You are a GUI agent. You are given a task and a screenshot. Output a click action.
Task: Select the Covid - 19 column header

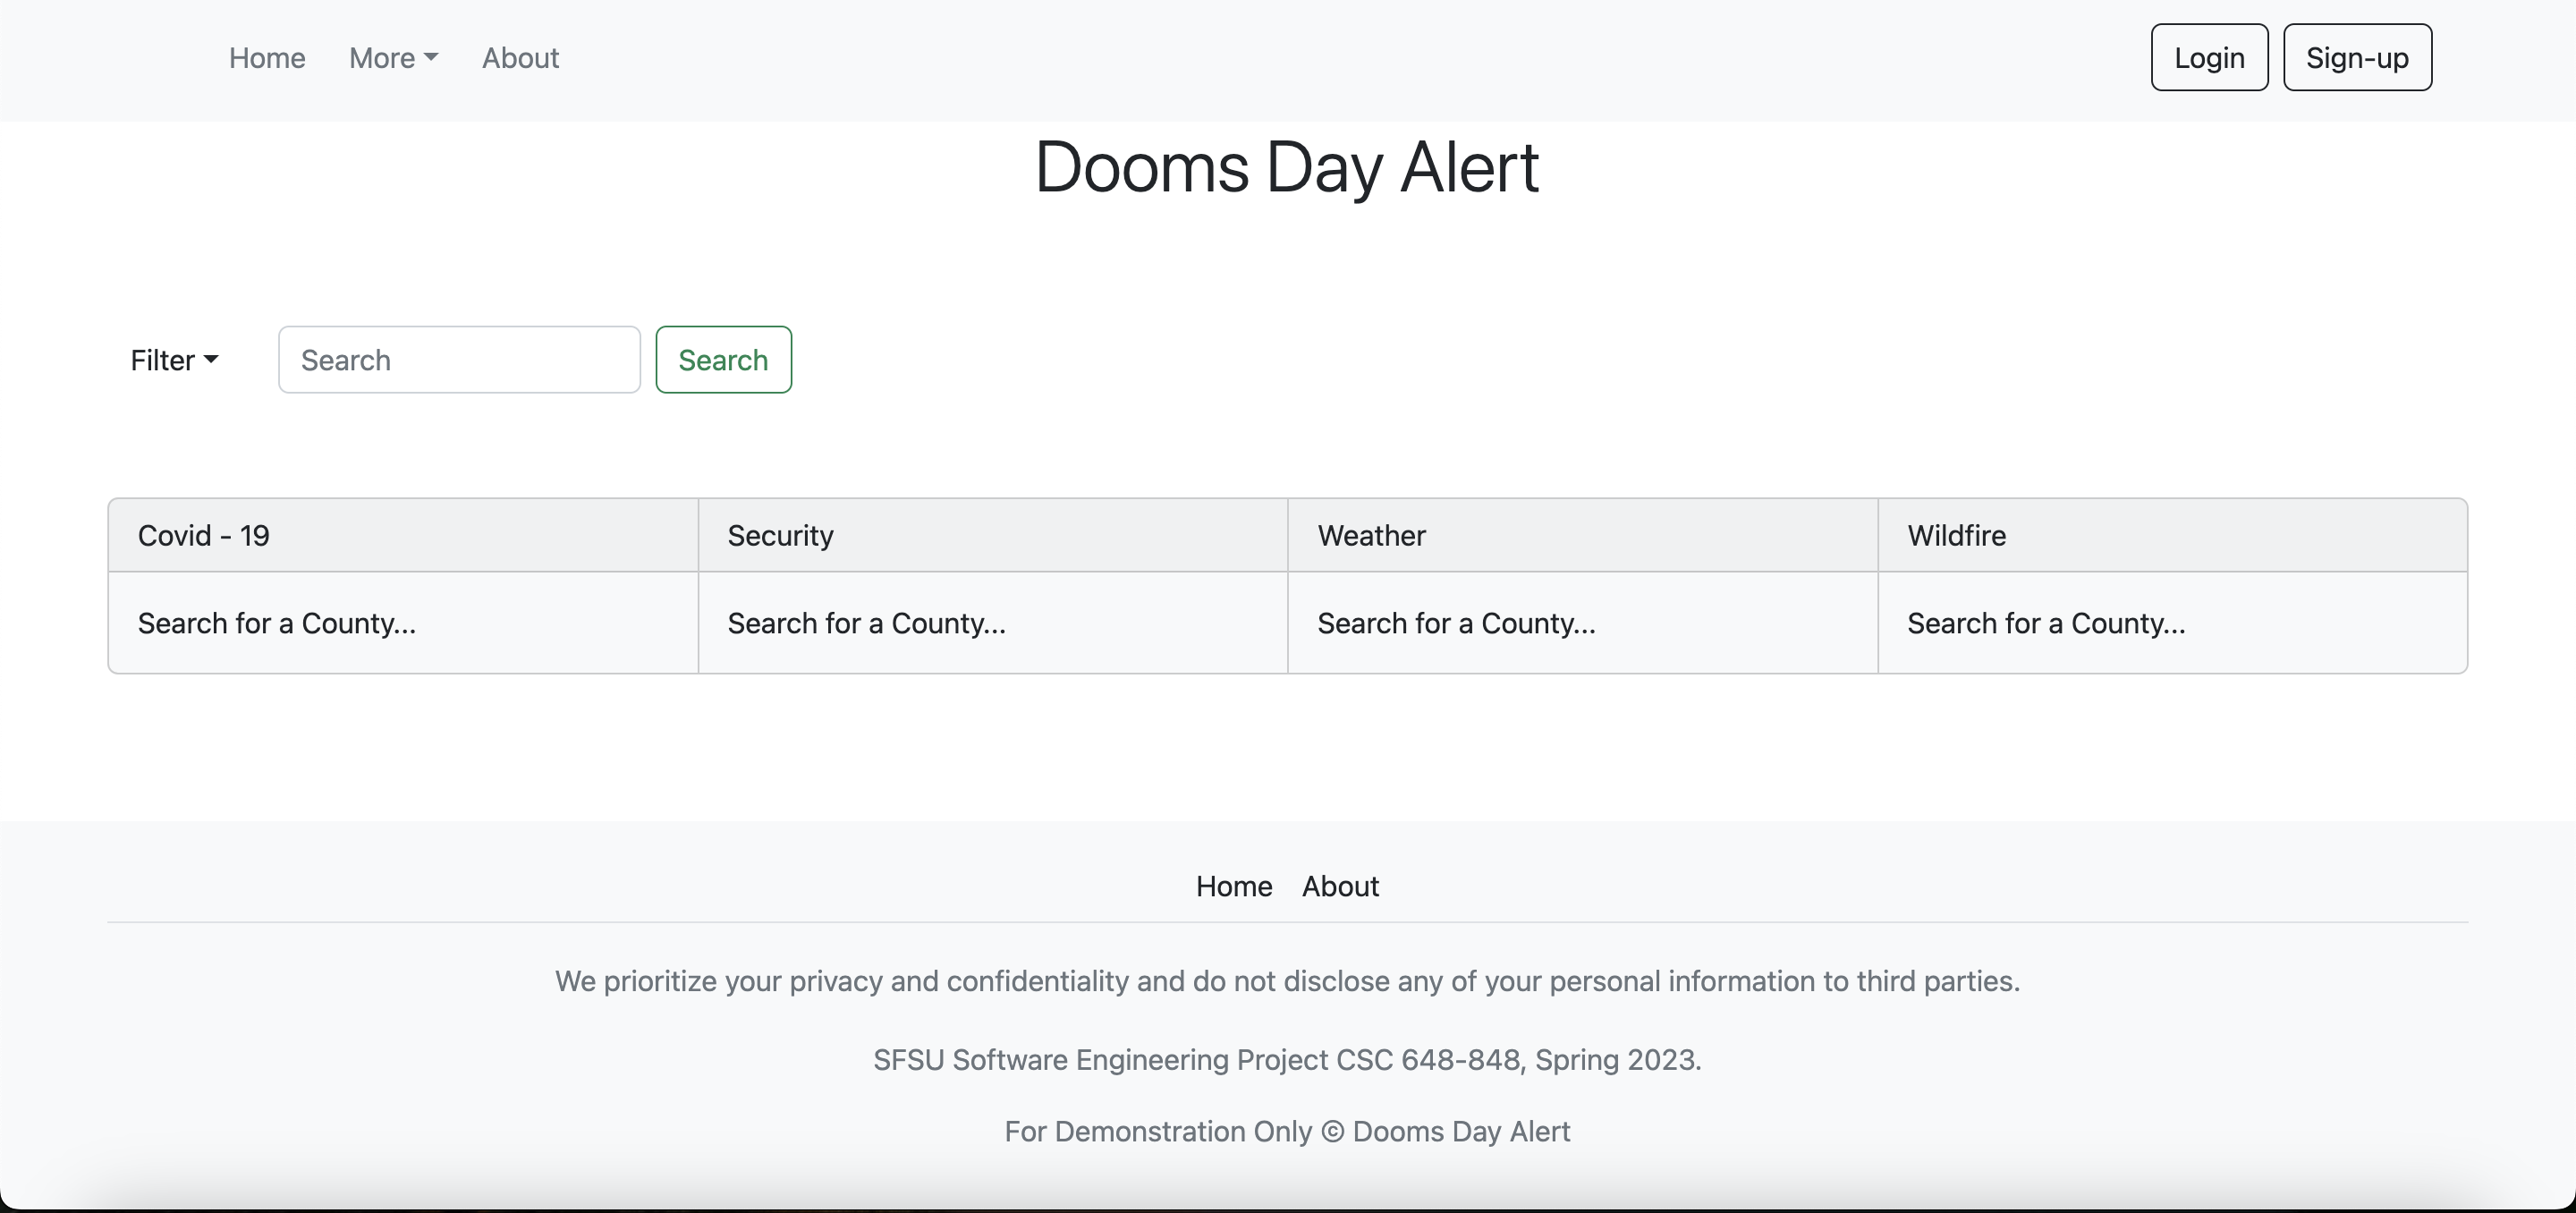tap(204, 535)
